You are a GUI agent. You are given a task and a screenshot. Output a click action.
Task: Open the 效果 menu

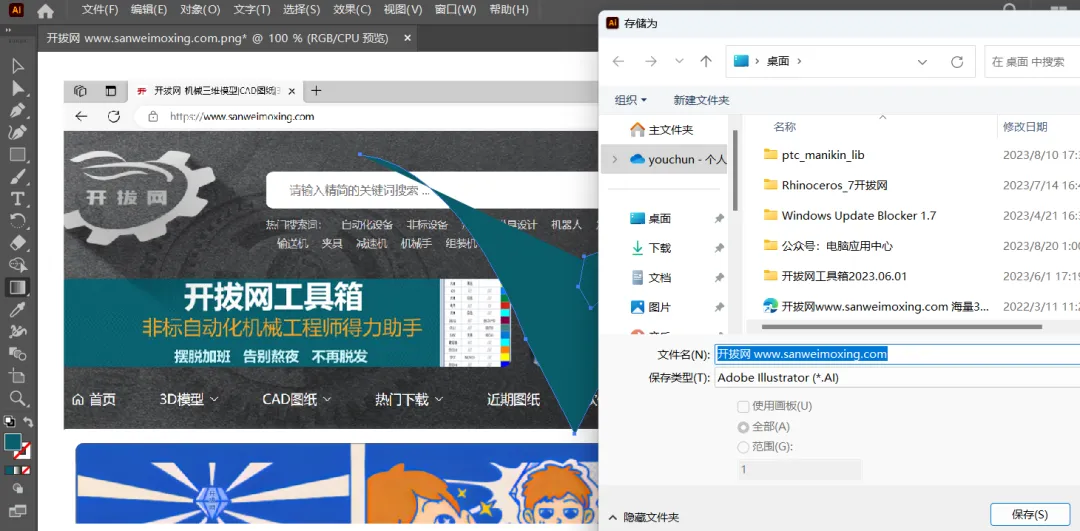tap(352, 10)
